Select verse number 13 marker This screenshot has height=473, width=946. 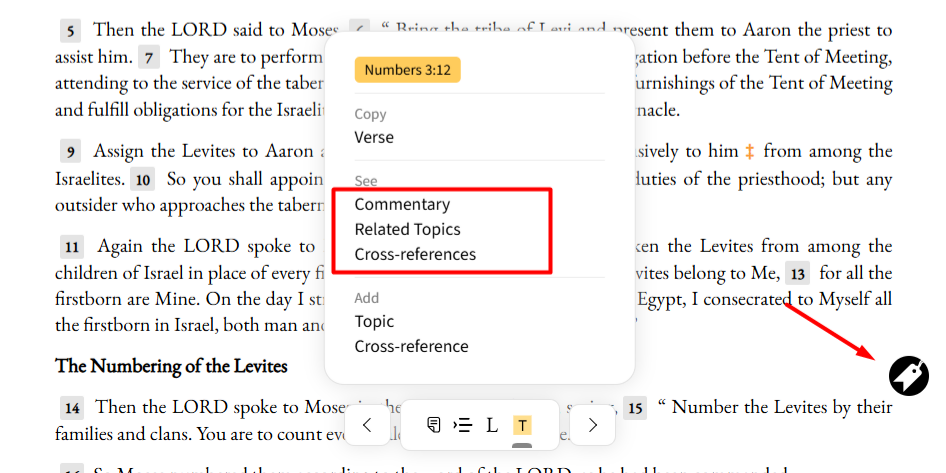click(x=798, y=275)
